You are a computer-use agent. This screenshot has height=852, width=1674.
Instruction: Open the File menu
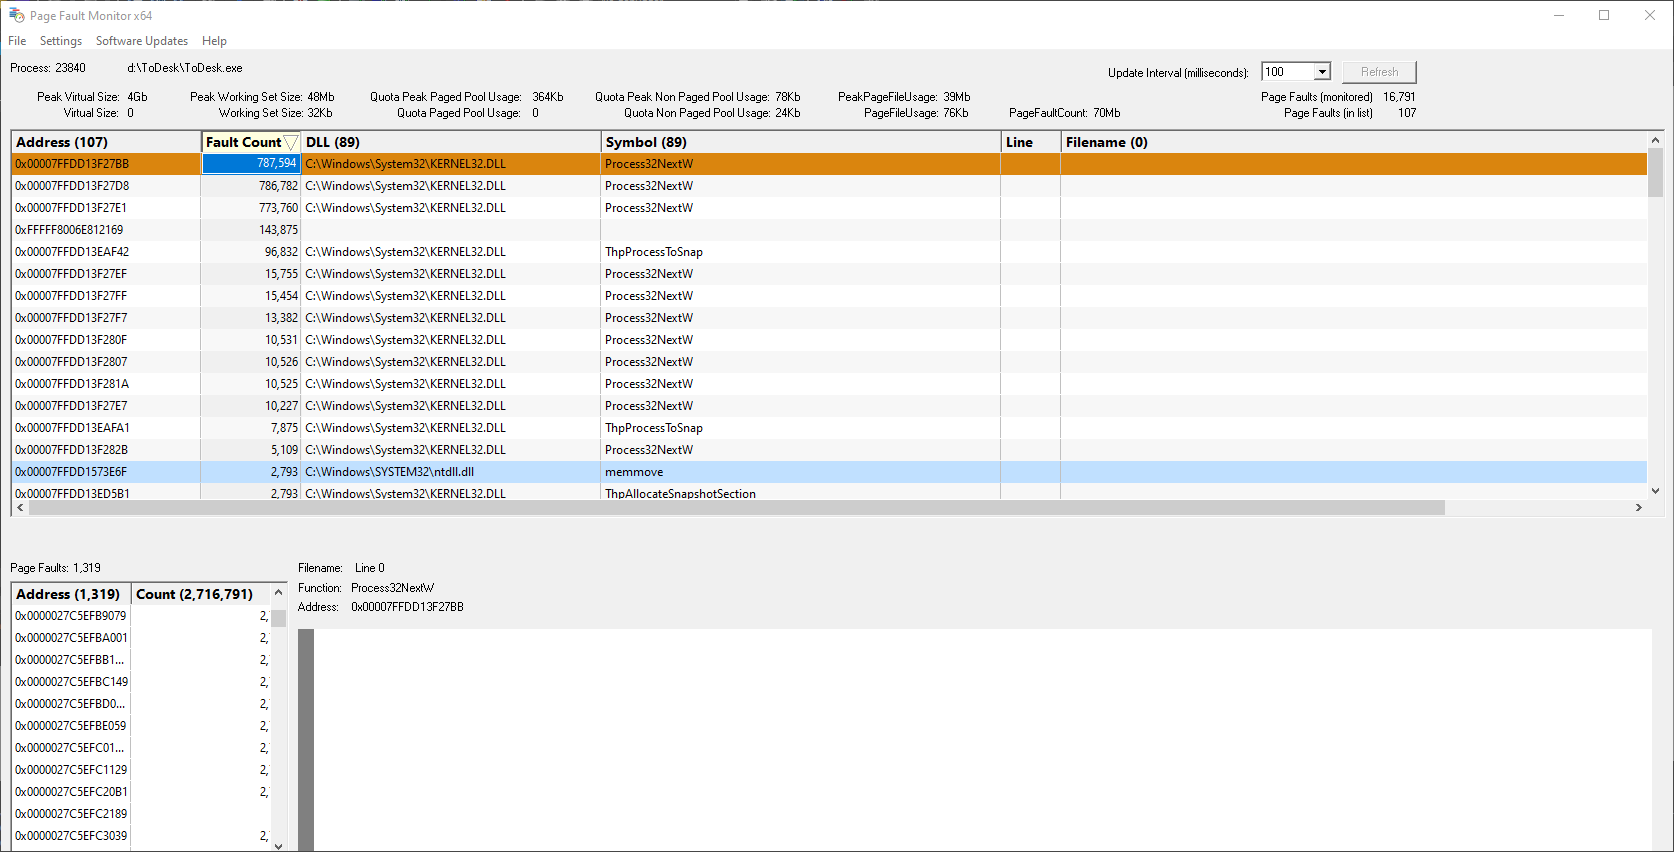[17, 41]
